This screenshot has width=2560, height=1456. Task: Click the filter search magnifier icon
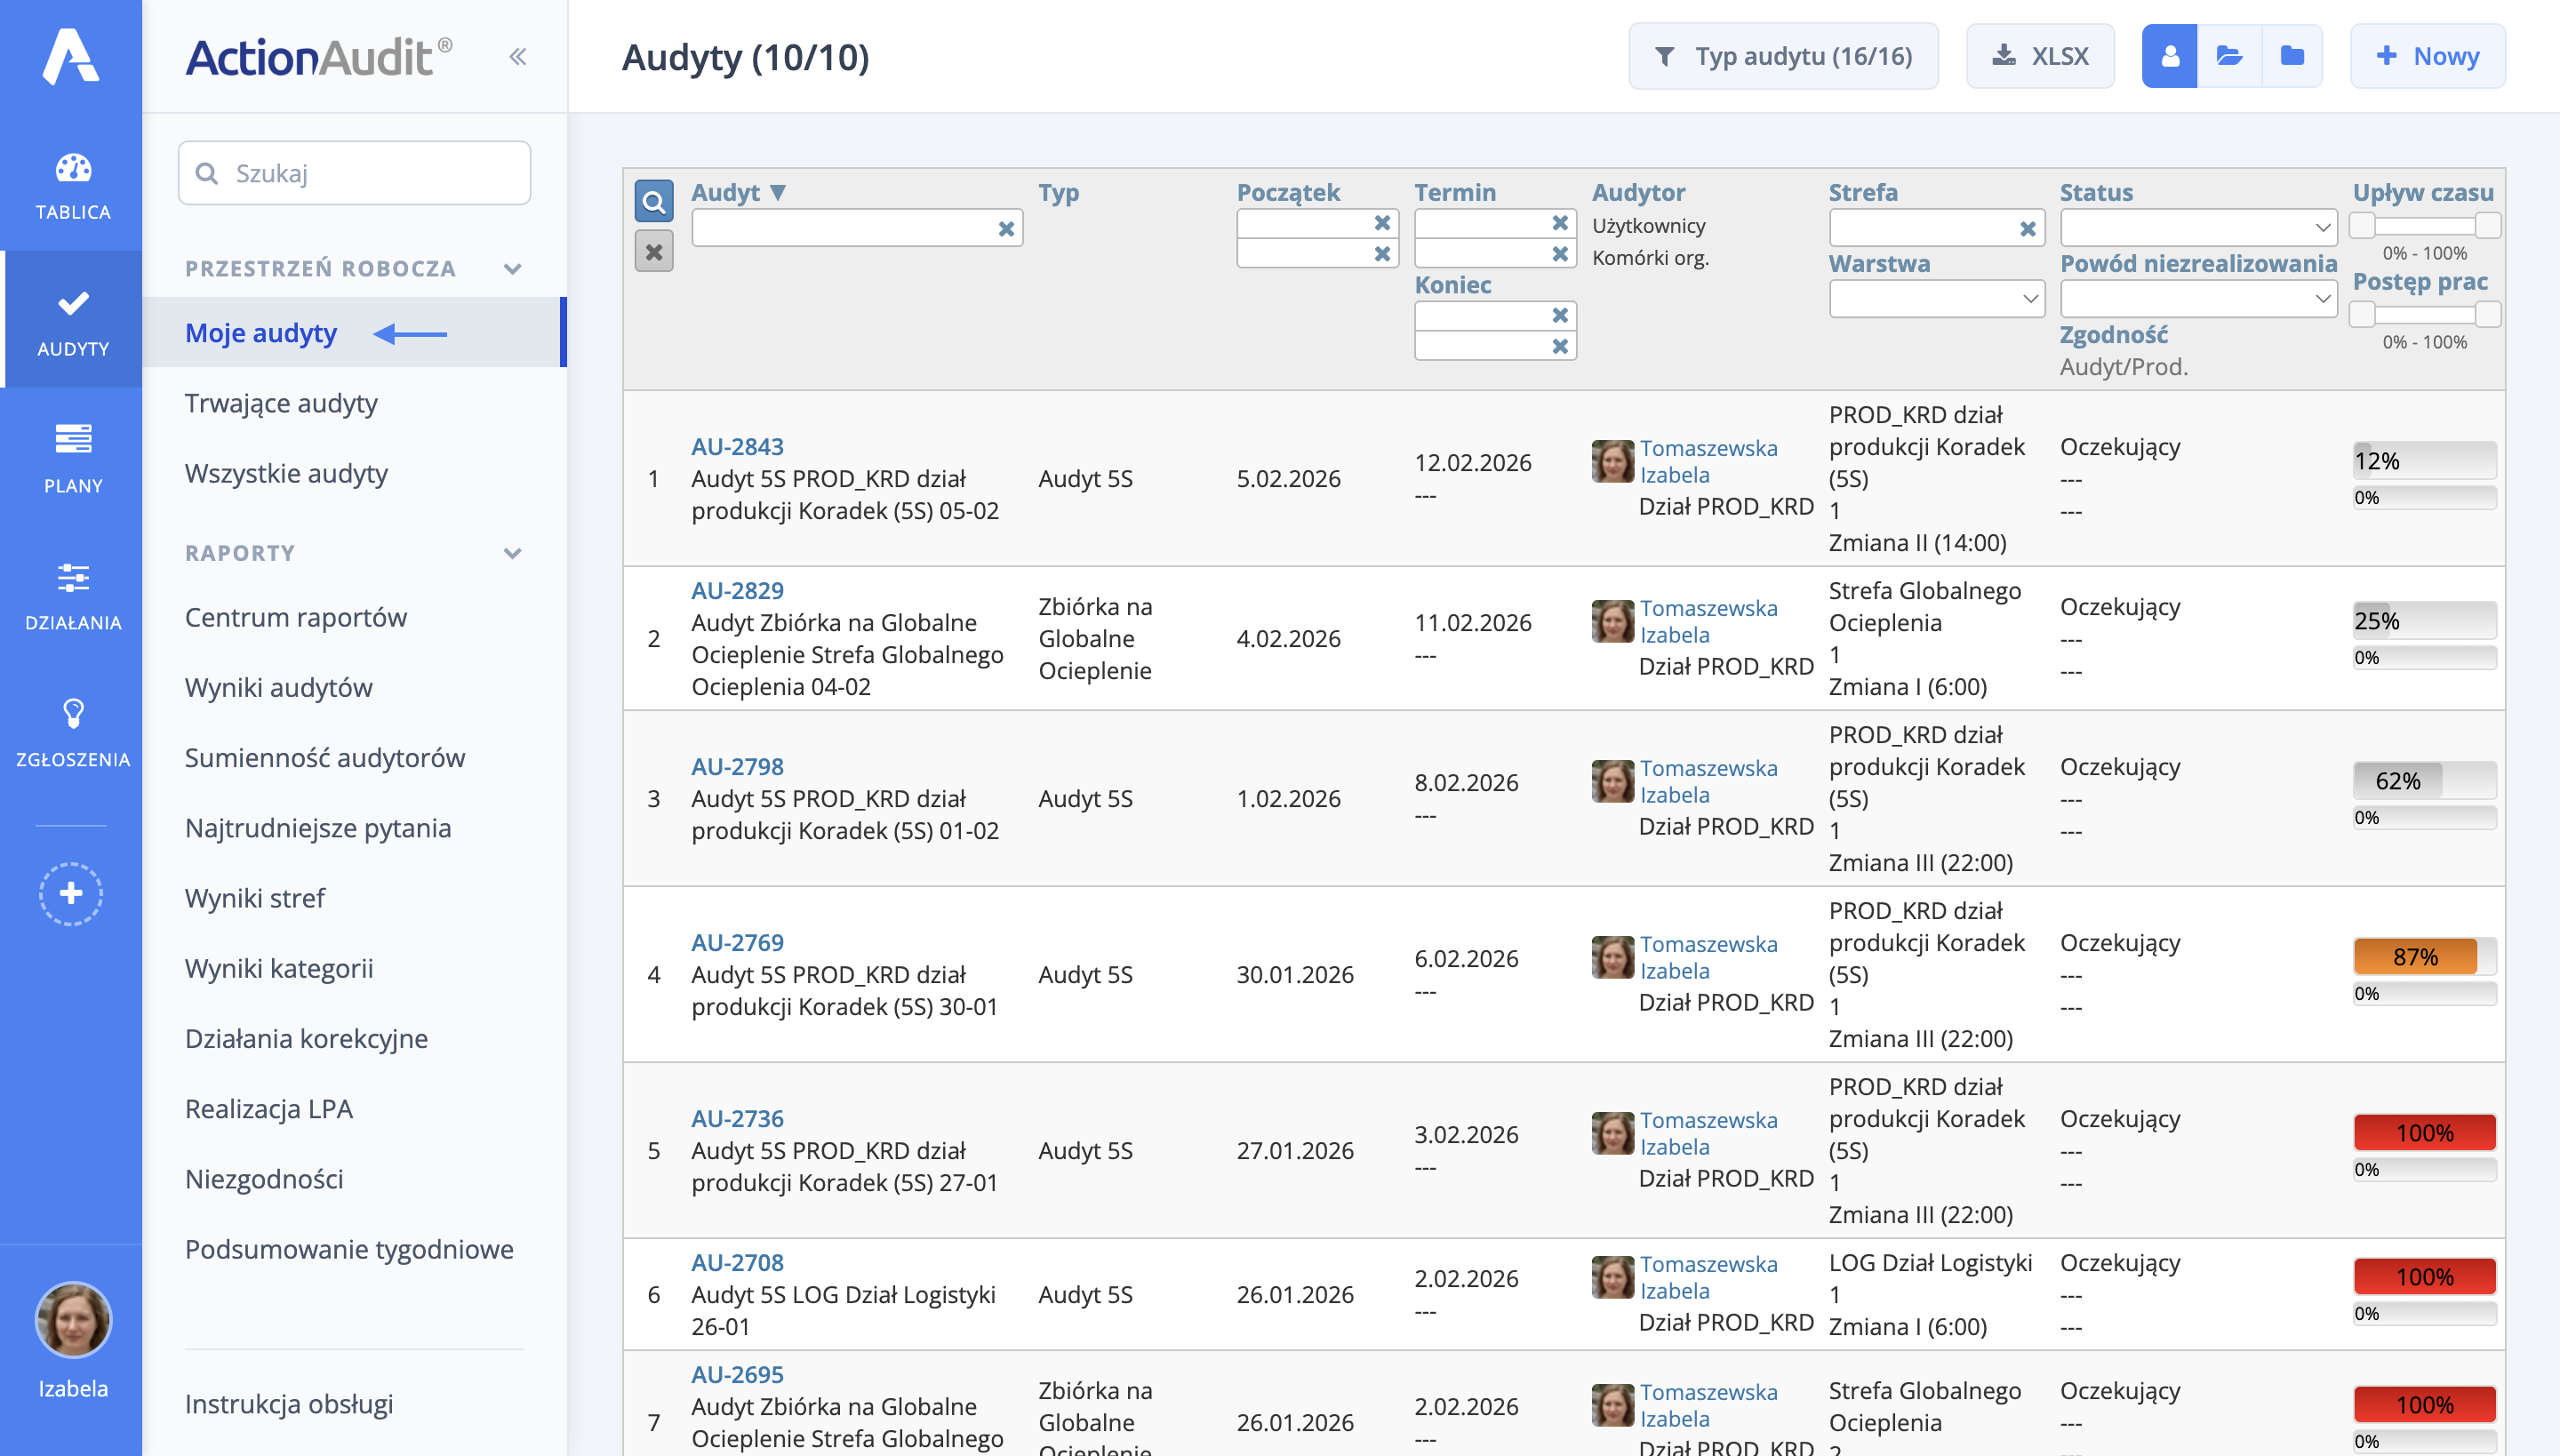pyautogui.click(x=654, y=202)
